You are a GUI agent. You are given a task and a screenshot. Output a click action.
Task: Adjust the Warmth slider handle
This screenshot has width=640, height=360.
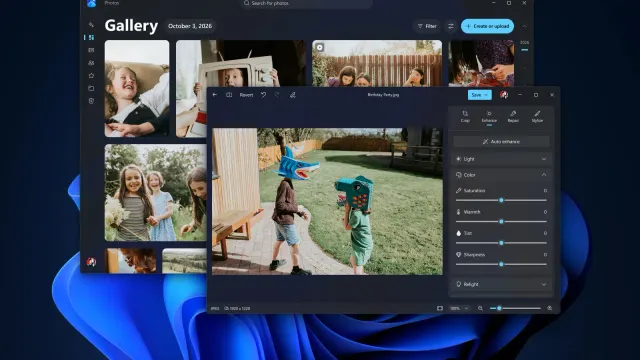click(x=501, y=221)
